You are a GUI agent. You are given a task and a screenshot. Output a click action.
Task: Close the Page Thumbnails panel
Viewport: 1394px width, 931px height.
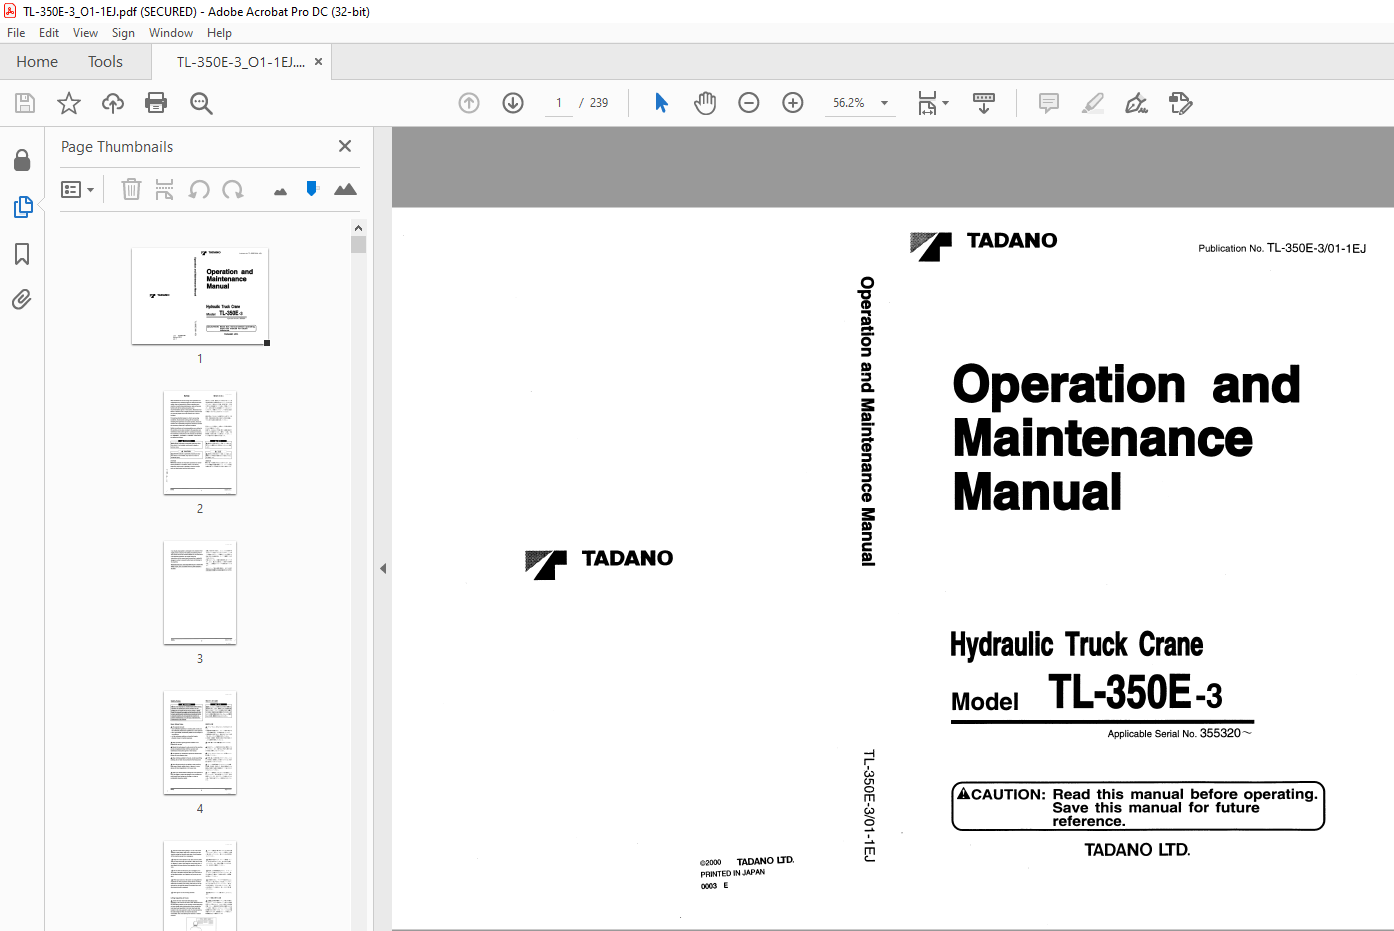(x=345, y=146)
